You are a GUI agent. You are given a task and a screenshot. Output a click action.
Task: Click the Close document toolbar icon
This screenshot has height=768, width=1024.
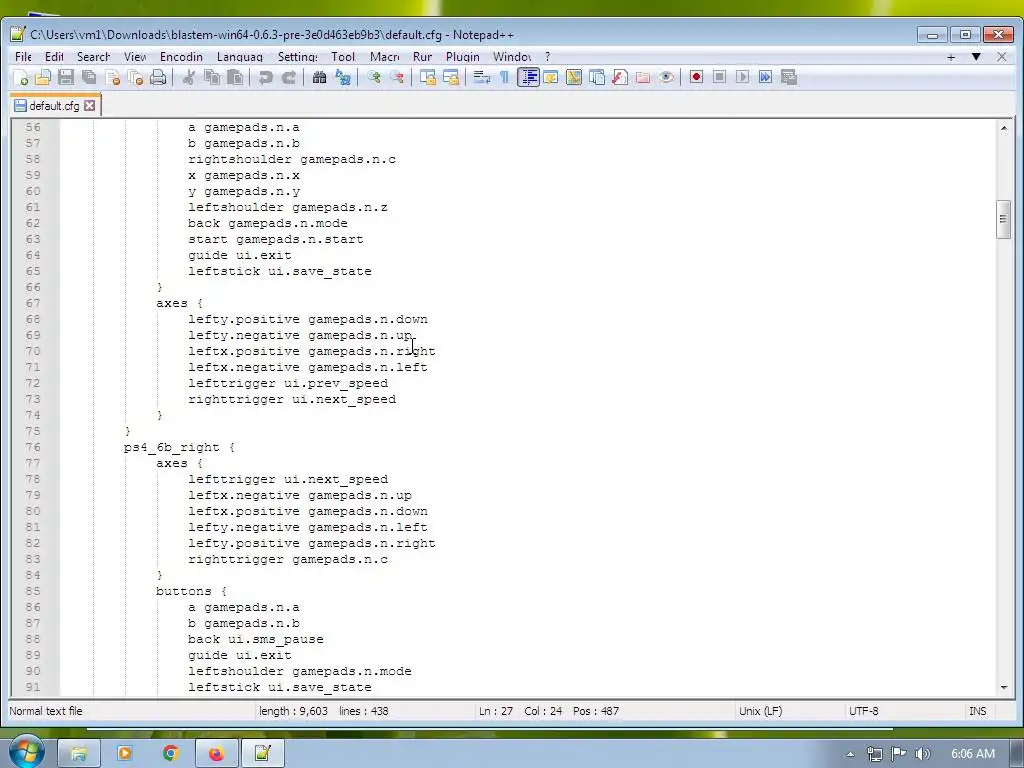(x=112, y=78)
